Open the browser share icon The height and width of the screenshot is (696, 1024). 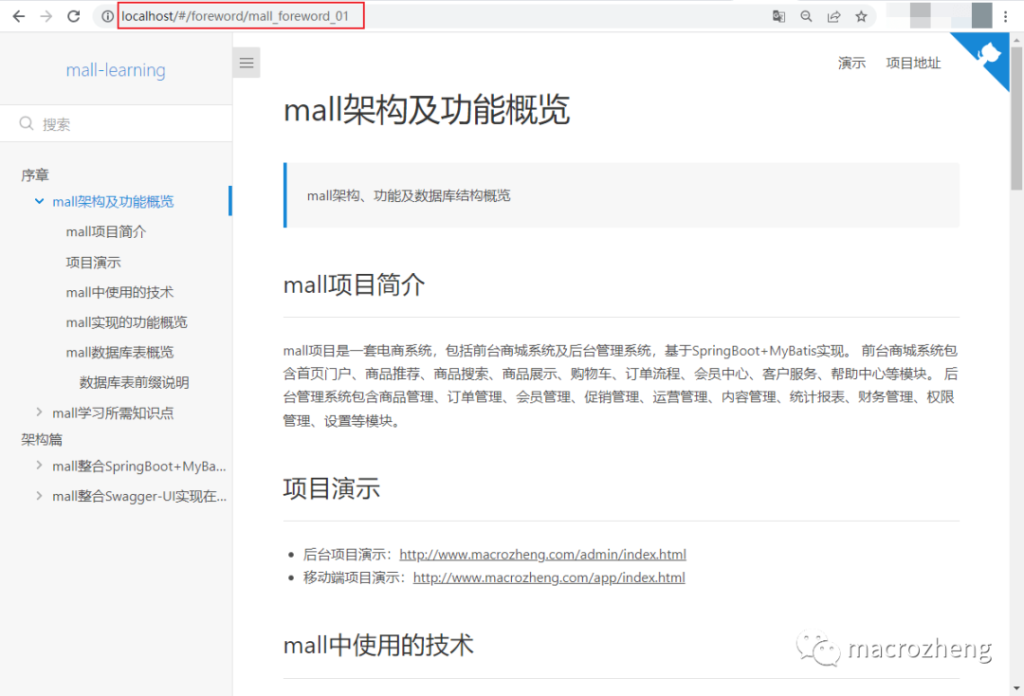[834, 16]
